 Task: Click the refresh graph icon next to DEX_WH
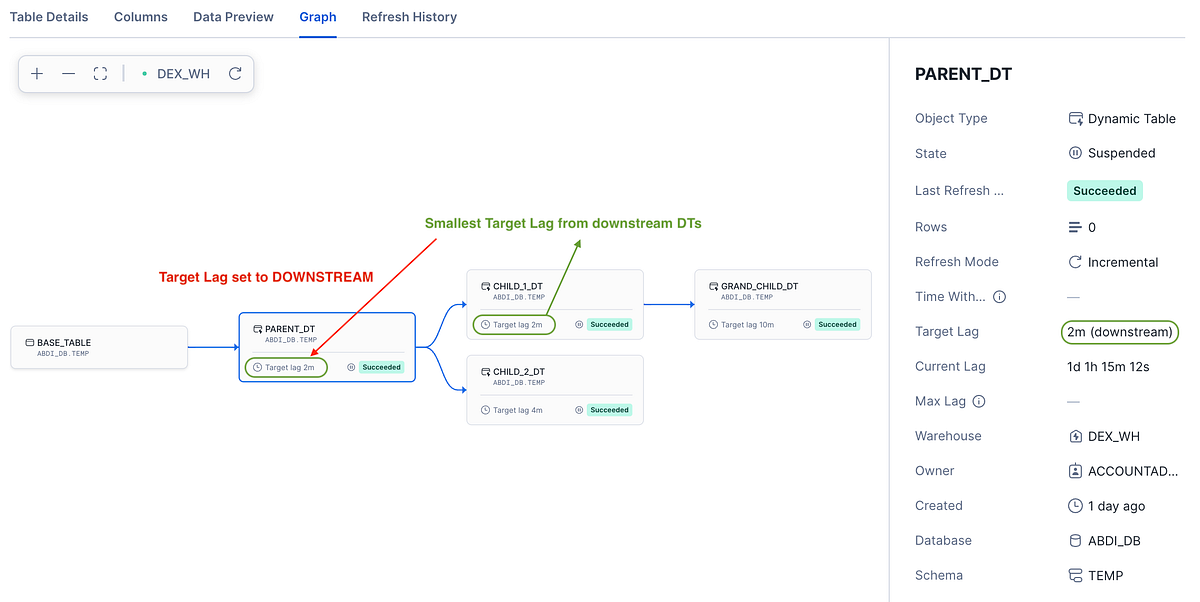tap(234, 73)
